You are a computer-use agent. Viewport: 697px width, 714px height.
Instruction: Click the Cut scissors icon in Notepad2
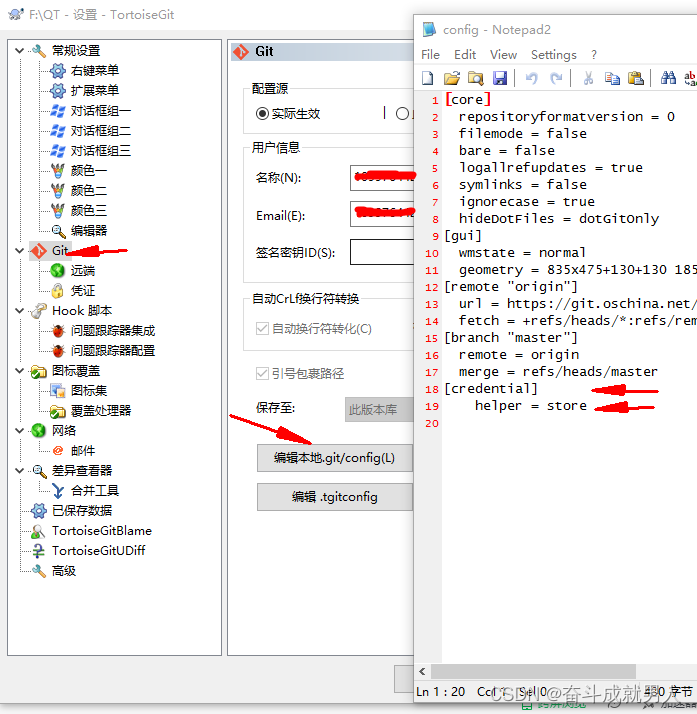pyautogui.click(x=588, y=78)
